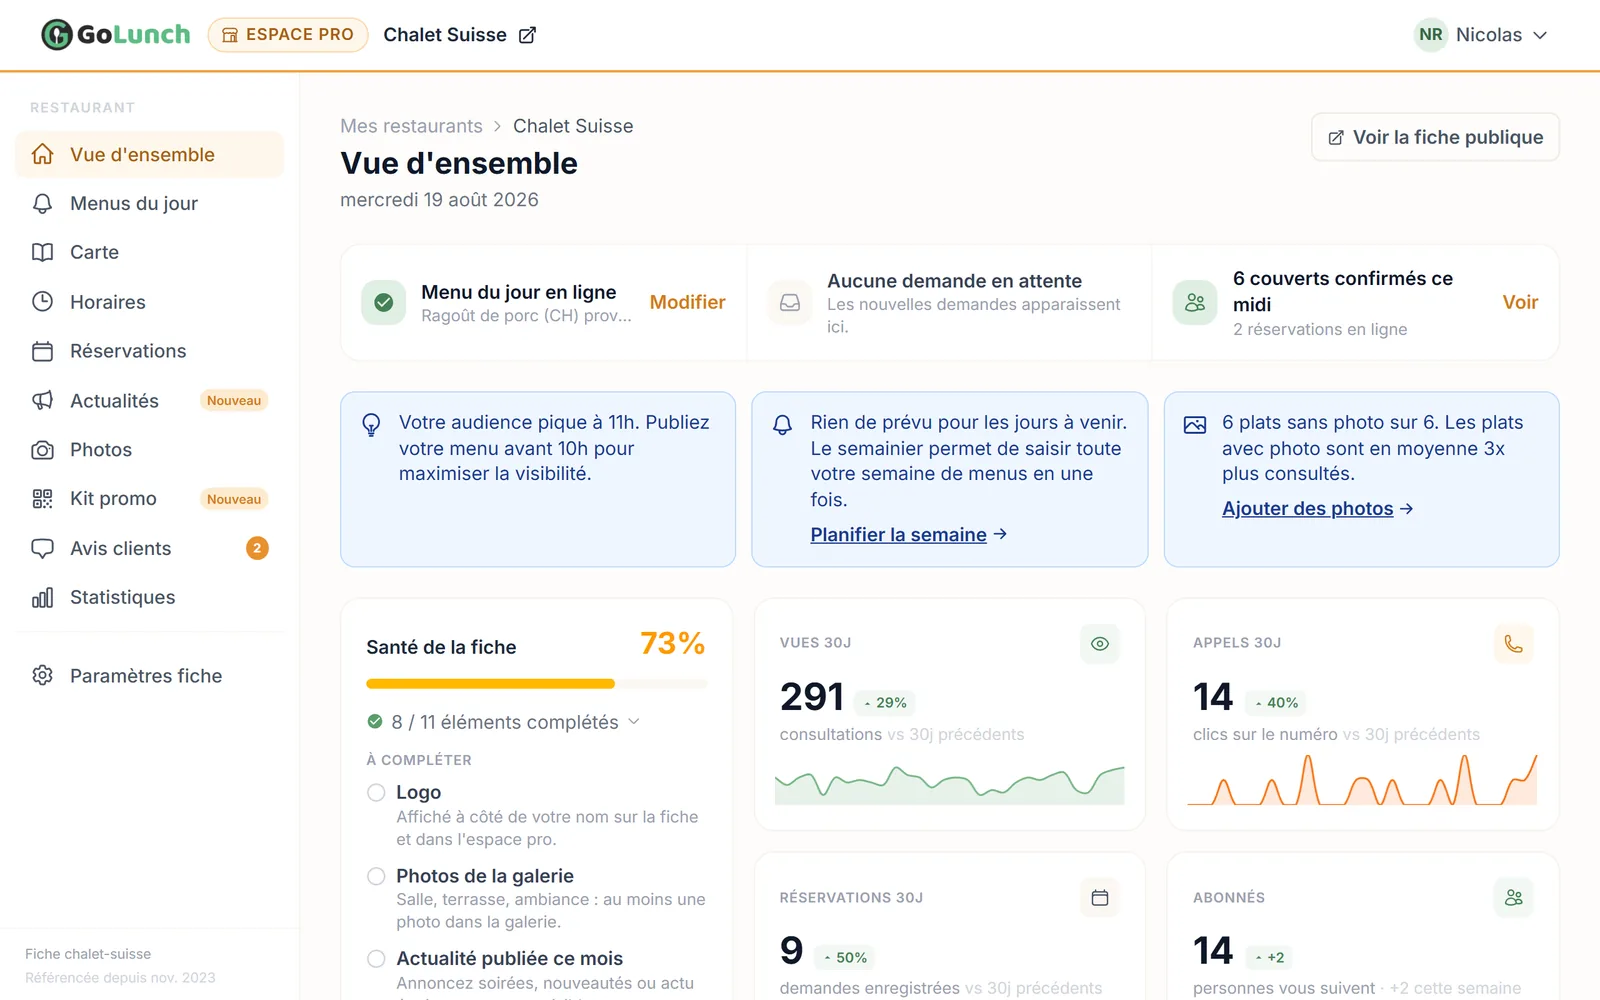This screenshot has width=1600, height=1000.
Task: Click the people icon for confirmed covers
Action: (1195, 302)
